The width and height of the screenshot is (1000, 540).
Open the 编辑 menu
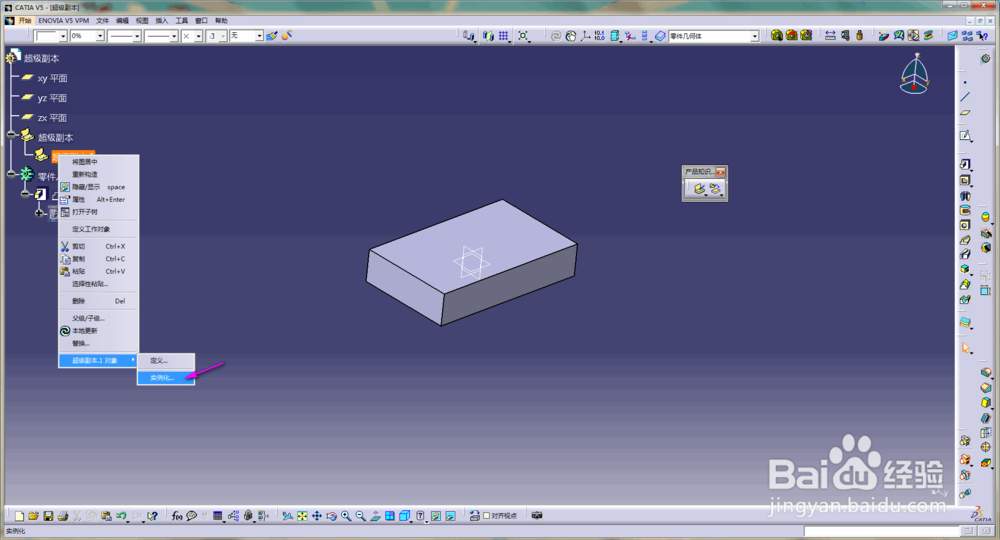122,20
